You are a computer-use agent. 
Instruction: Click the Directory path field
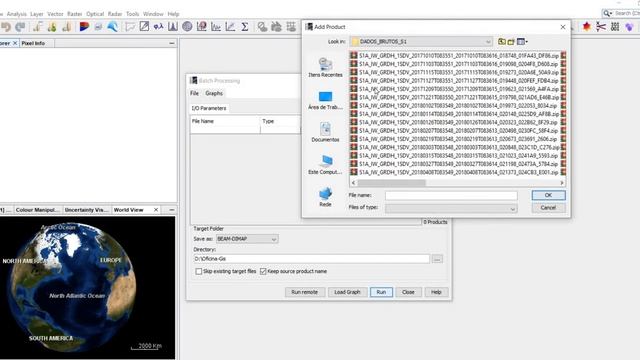pyautogui.click(x=311, y=259)
